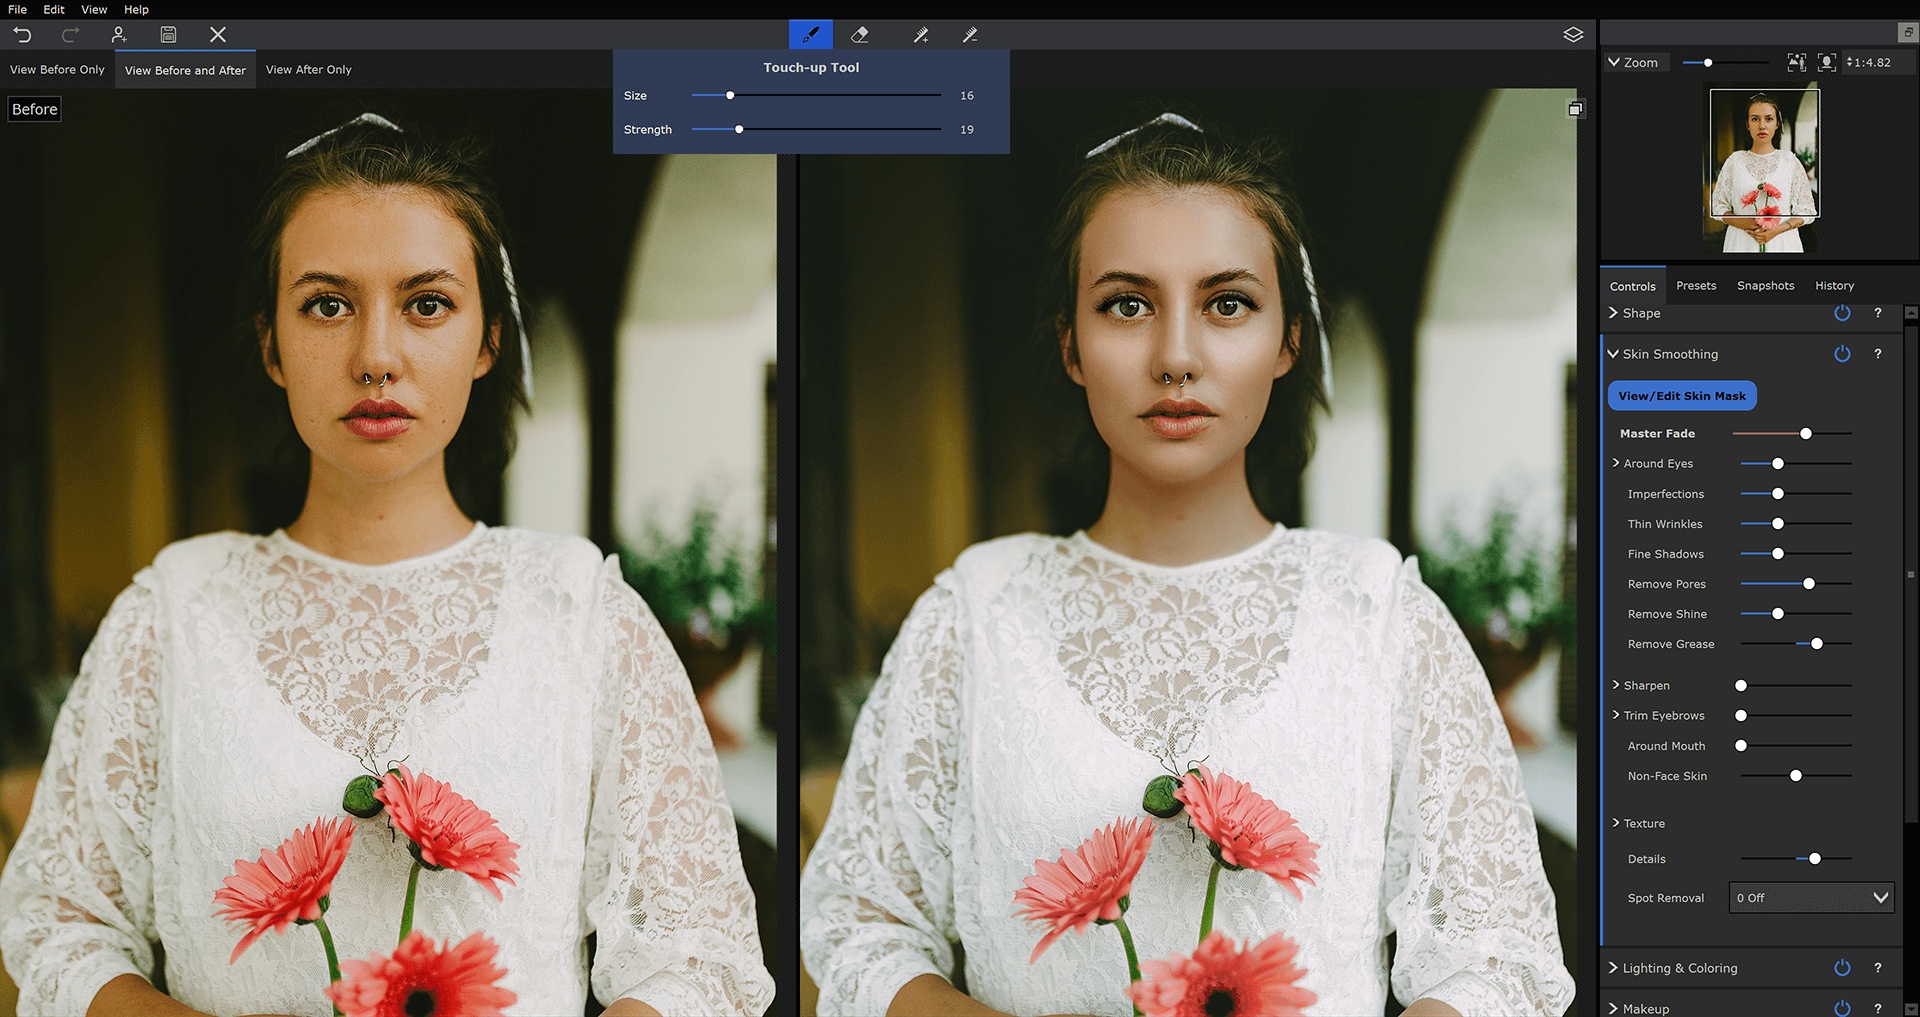The image size is (1920, 1017).
Task: Open the Layers icon in toolbar
Action: [x=1573, y=35]
